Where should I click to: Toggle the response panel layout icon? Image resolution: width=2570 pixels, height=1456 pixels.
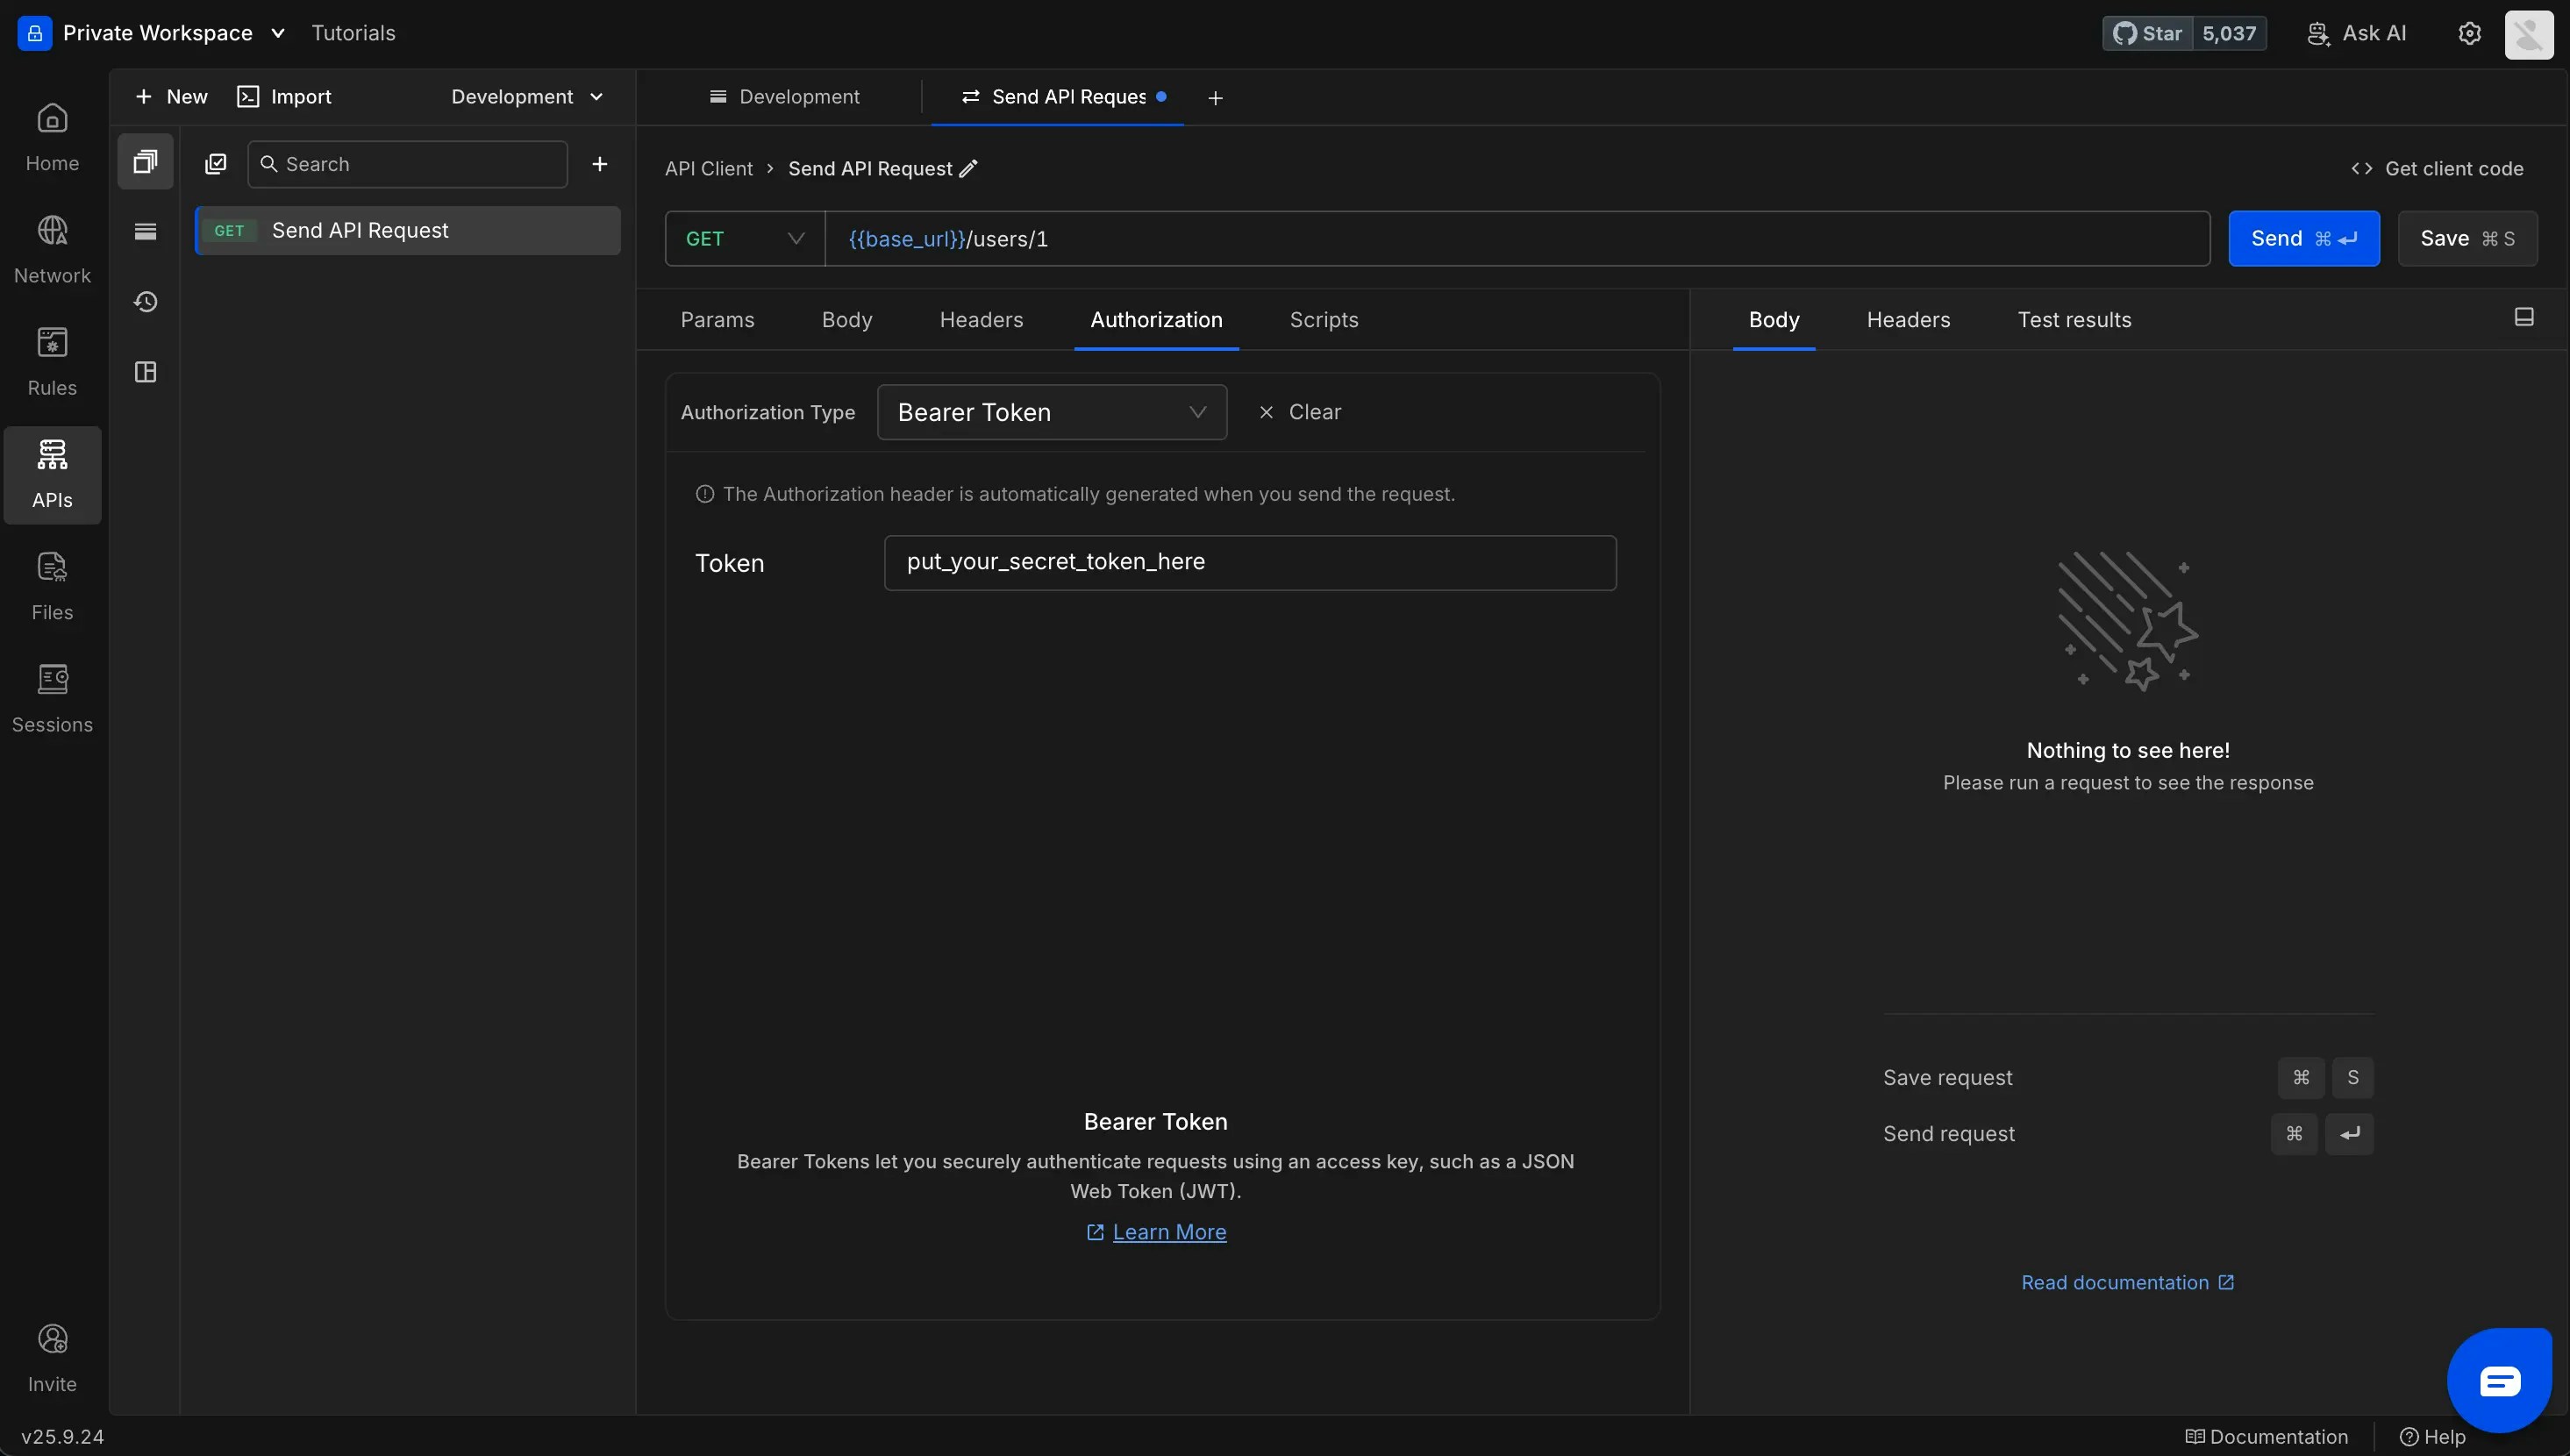tap(2523, 317)
